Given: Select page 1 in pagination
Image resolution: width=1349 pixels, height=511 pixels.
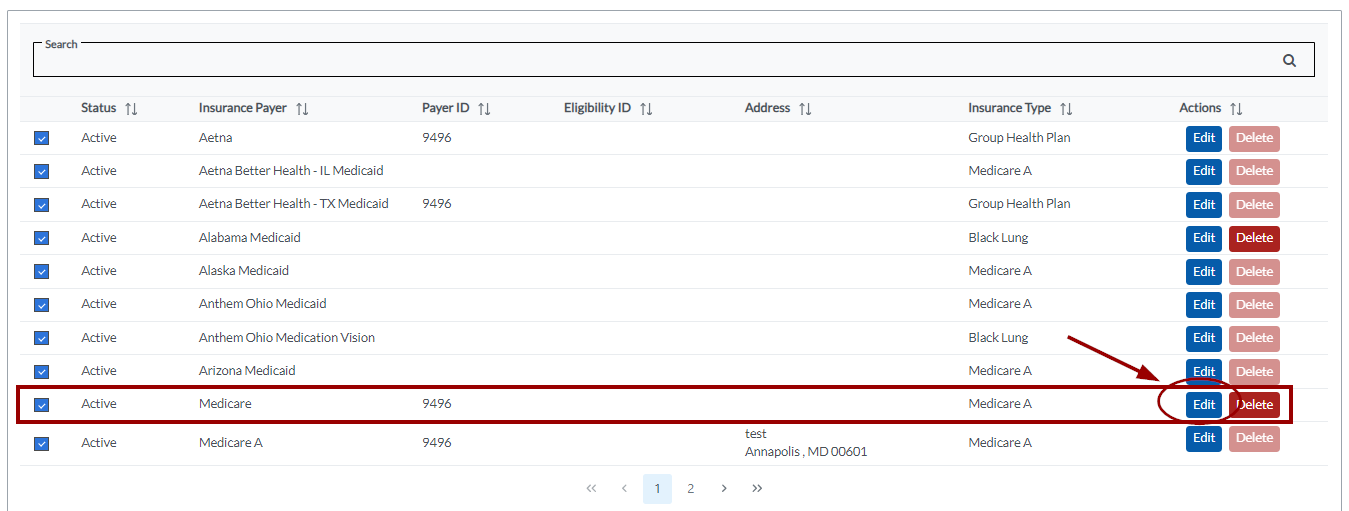Looking at the screenshot, I should (x=657, y=489).
